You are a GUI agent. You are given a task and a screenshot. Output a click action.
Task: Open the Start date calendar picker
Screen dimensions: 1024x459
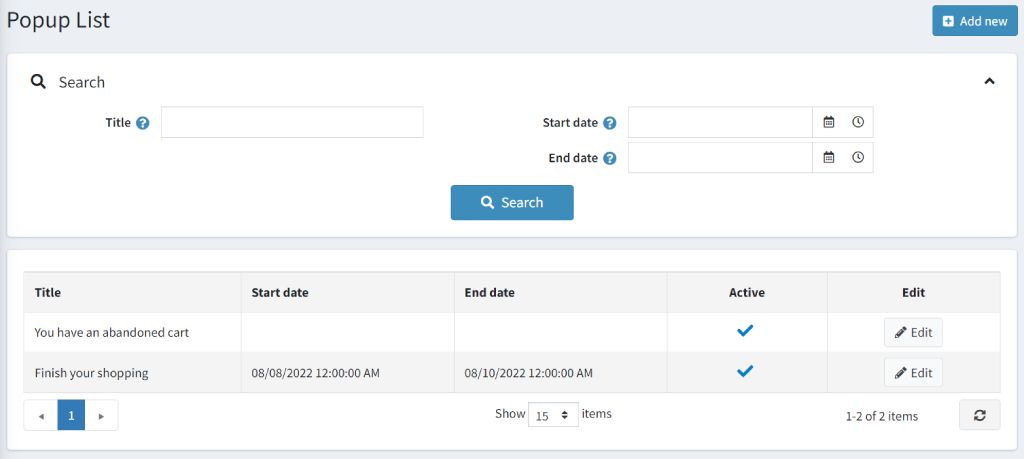828,122
